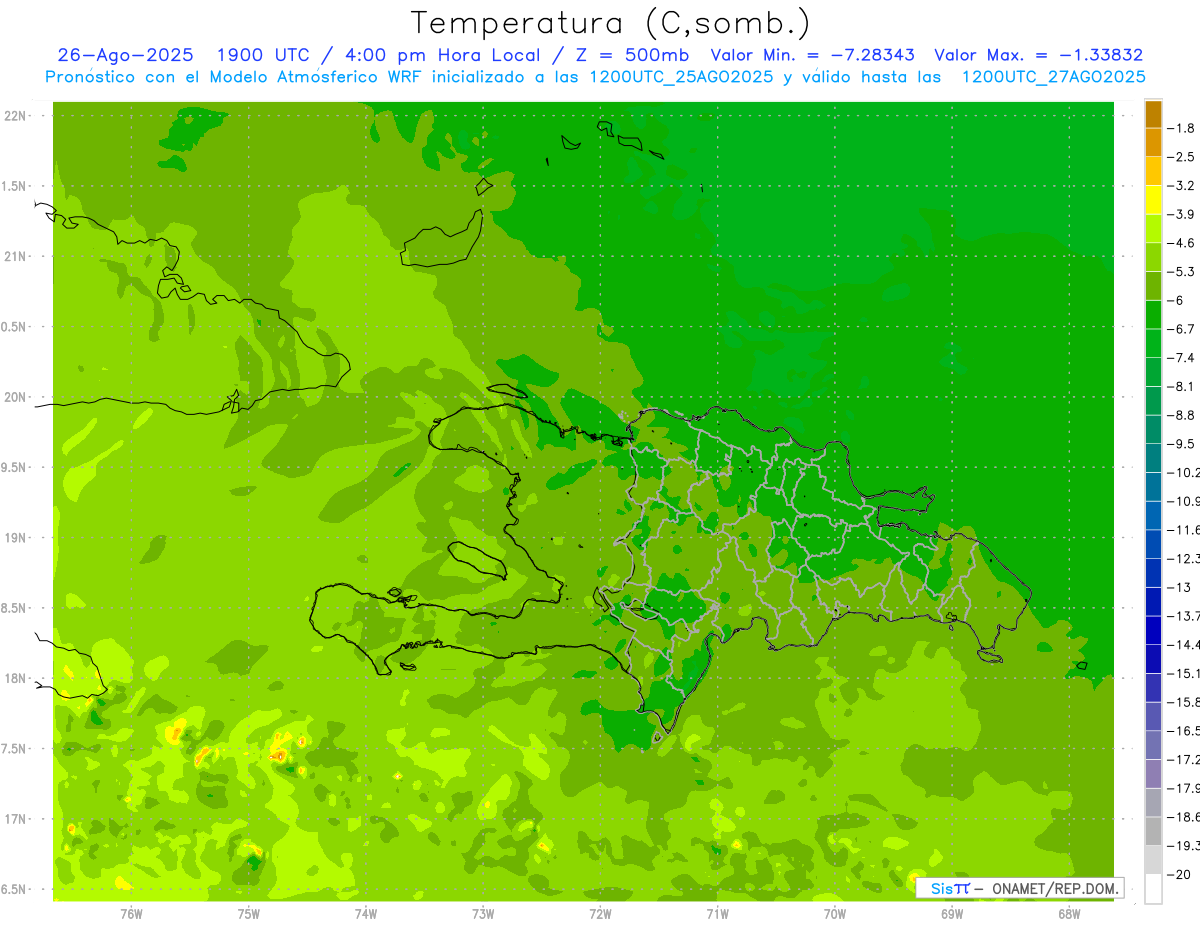
Task: Click the '-13' colorbar value
Action: (1180, 587)
